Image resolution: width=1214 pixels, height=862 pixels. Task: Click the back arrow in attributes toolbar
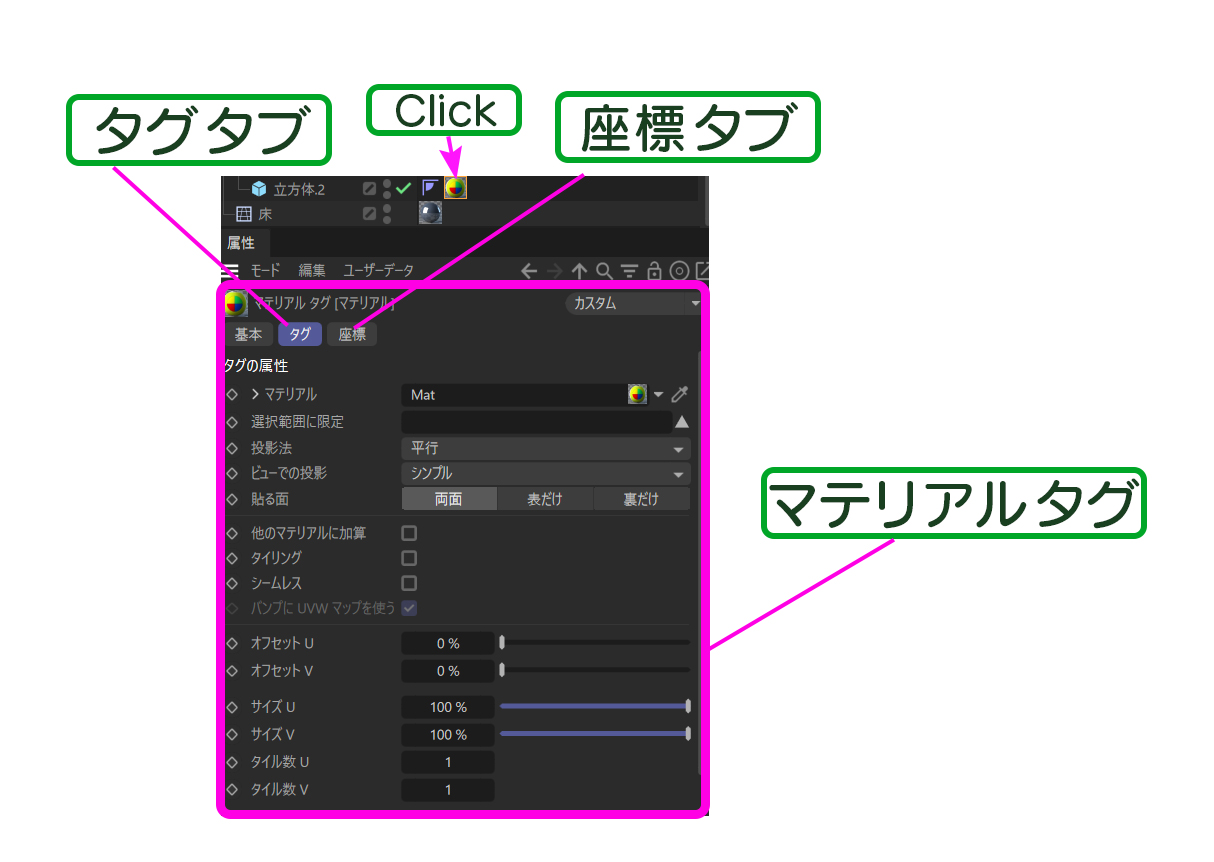[x=529, y=271]
